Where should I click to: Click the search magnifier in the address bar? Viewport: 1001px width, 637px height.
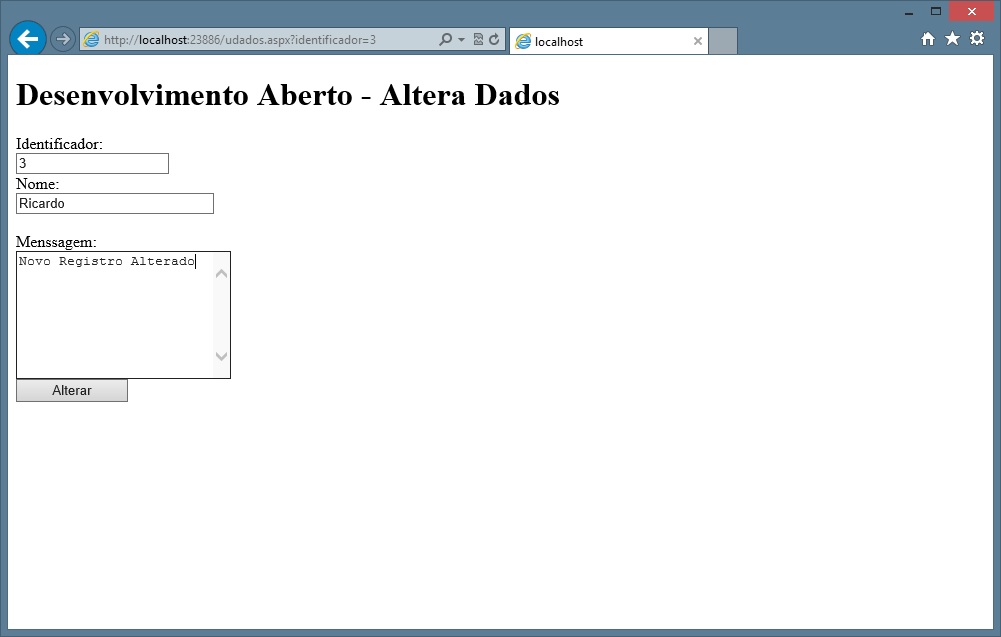pos(445,40)
